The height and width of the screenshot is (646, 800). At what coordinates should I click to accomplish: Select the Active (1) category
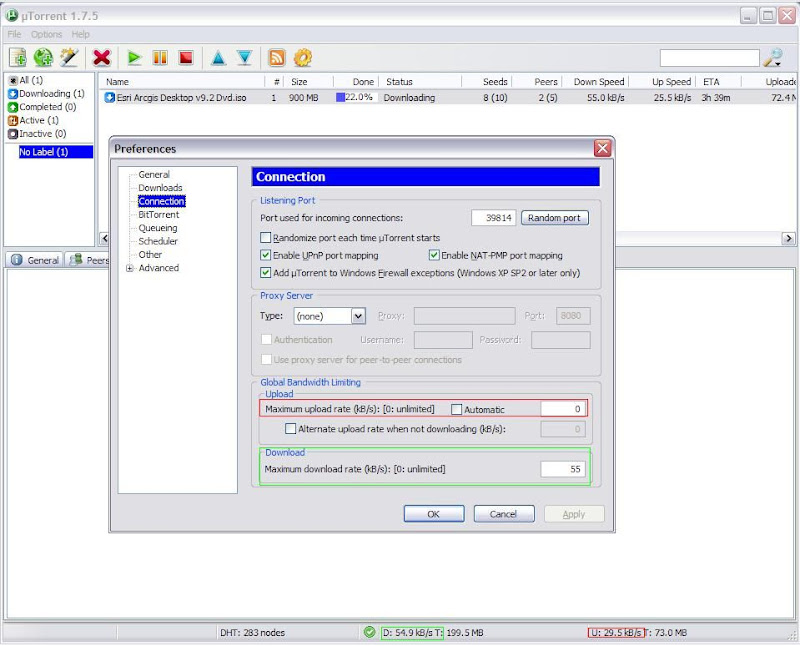pyautogui.click(x=34, y=120)
